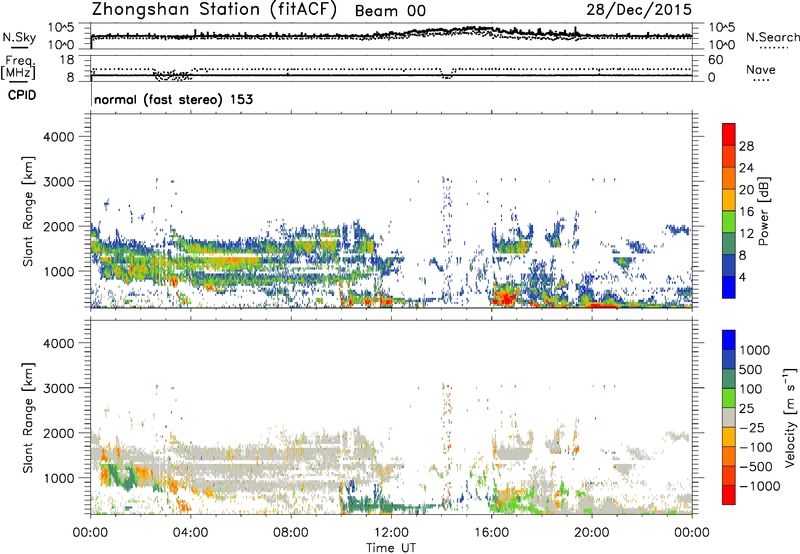Click the gray segment of Velocity colorbar

[x=729, y=418]
